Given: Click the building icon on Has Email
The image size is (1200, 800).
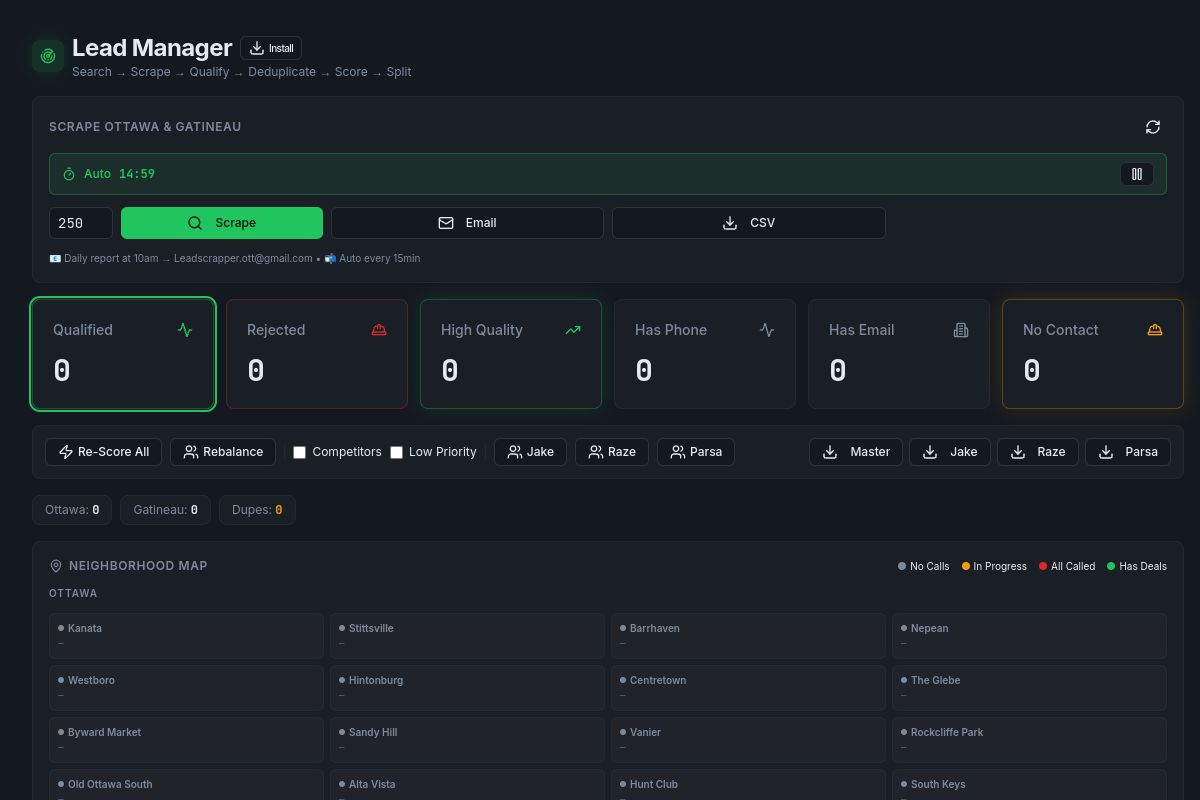Looking at the screenshot, I should point(961,330).
